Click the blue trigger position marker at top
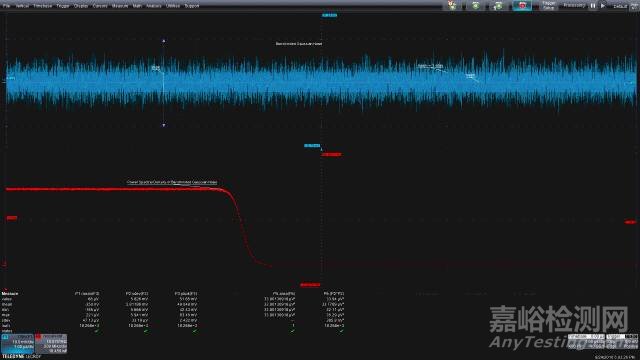Screen dimensions: 640x360 coord(329,16)
